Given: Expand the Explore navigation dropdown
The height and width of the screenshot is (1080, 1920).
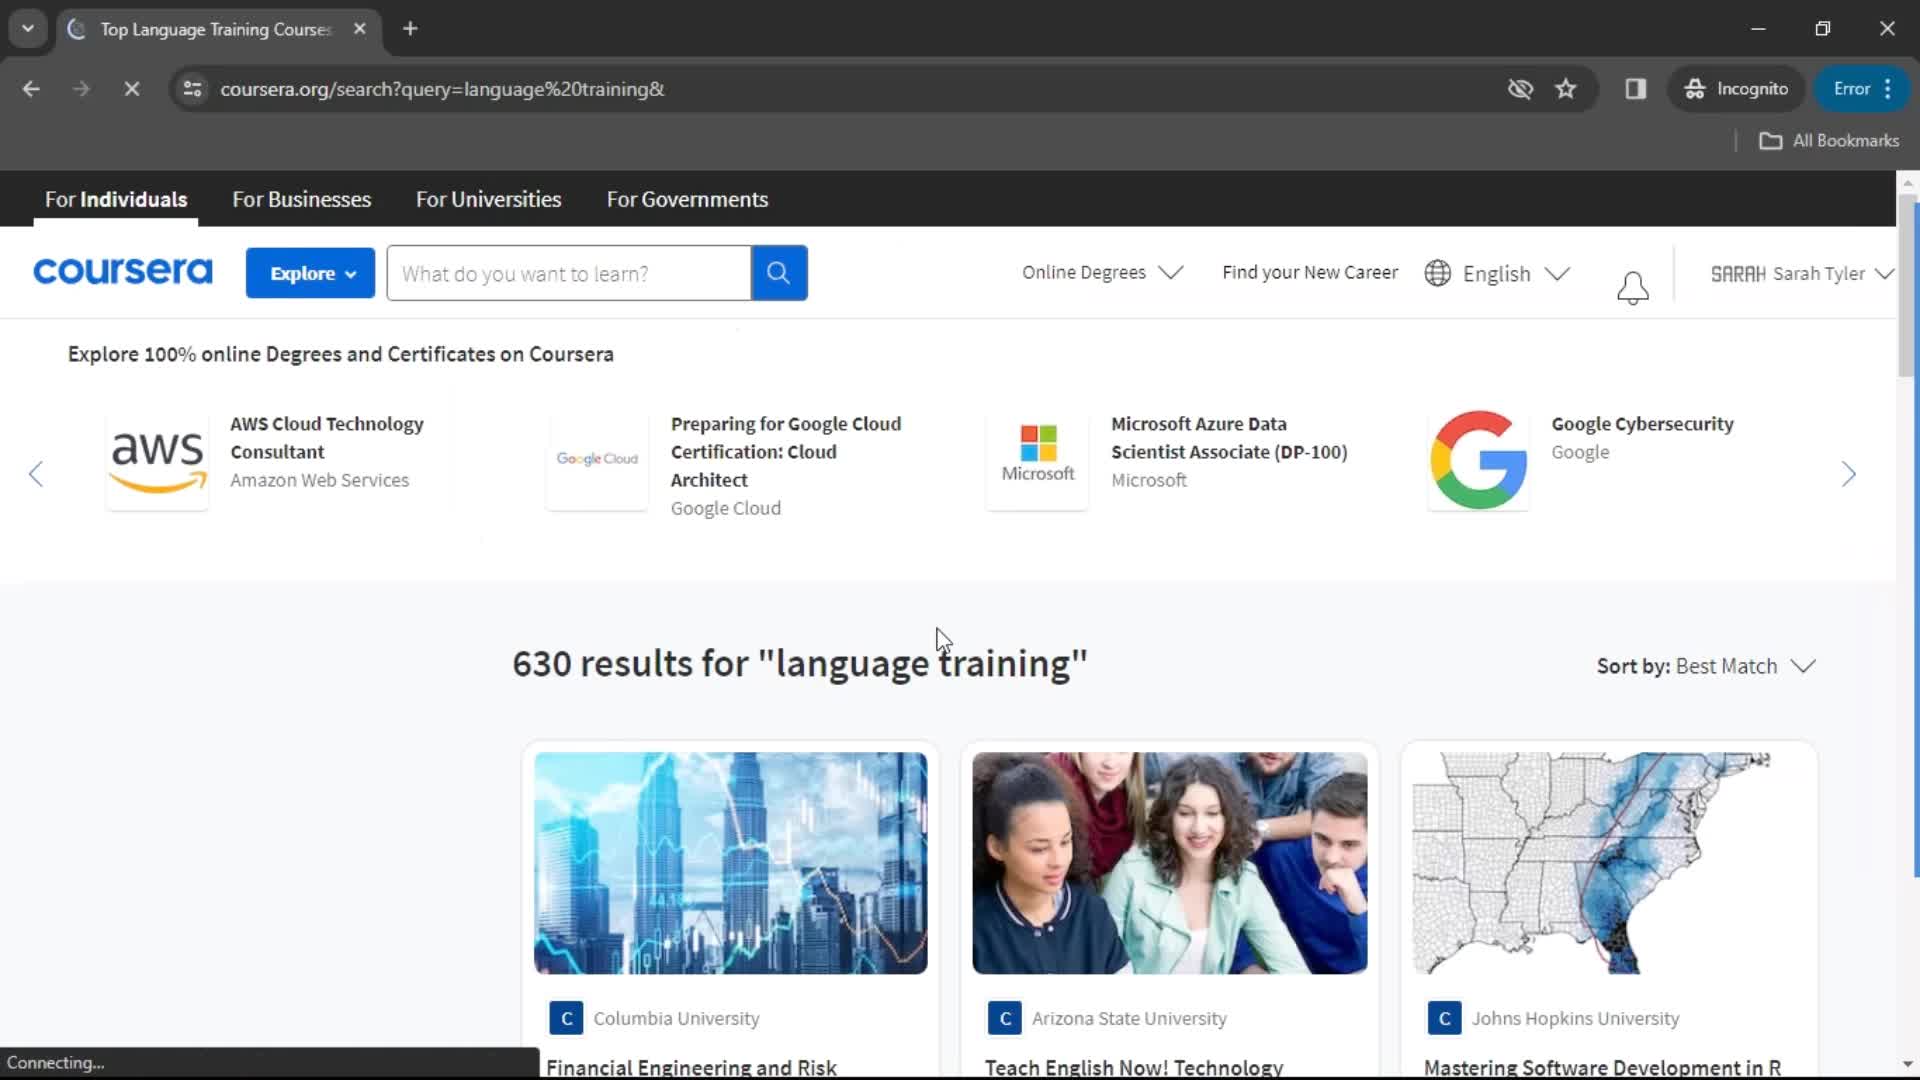Looking at the screenshot, I should click(311, 273).
